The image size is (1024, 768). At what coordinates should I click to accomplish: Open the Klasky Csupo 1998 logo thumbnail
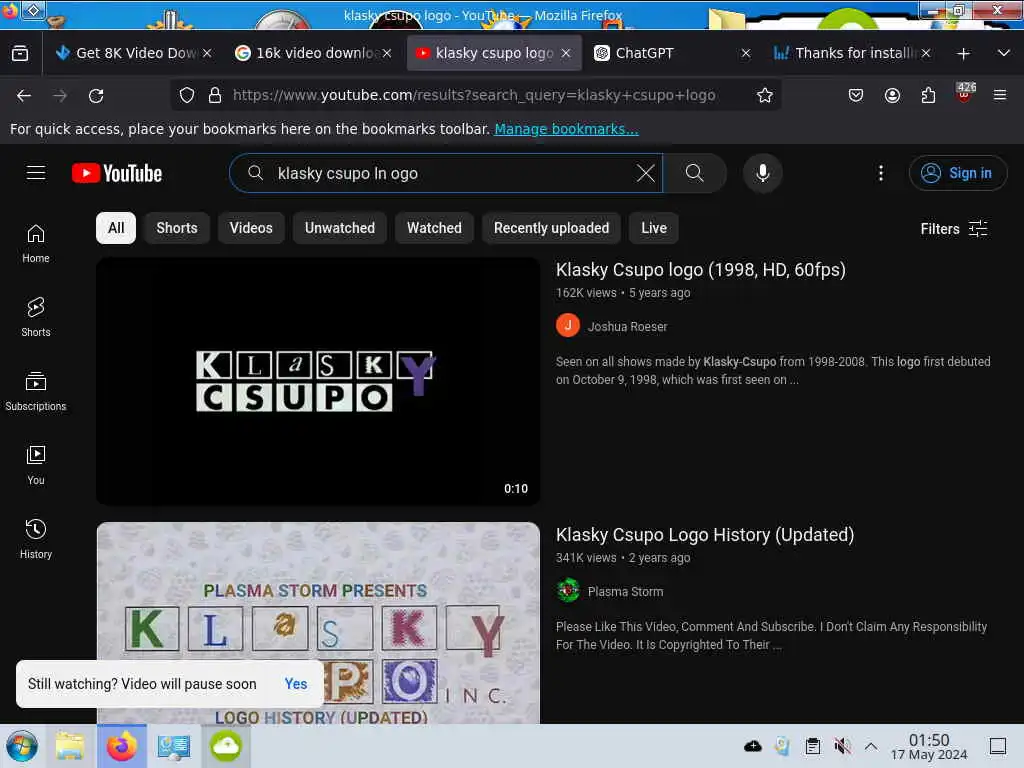coord(318,381)
